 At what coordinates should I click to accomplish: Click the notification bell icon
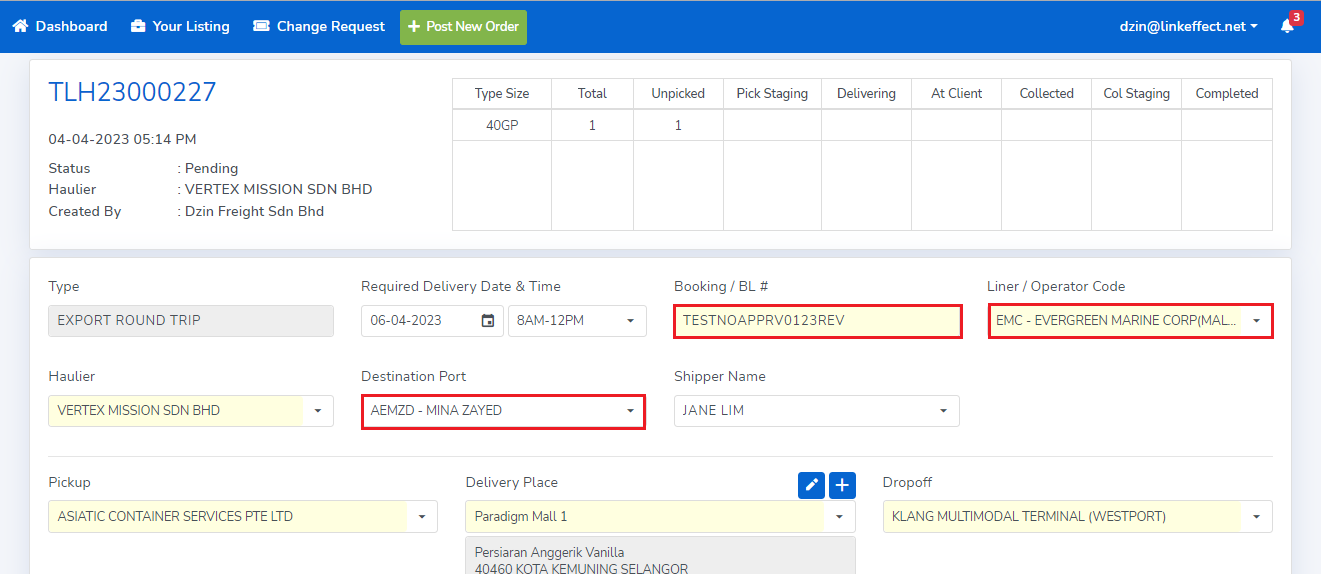(1287, 27)
